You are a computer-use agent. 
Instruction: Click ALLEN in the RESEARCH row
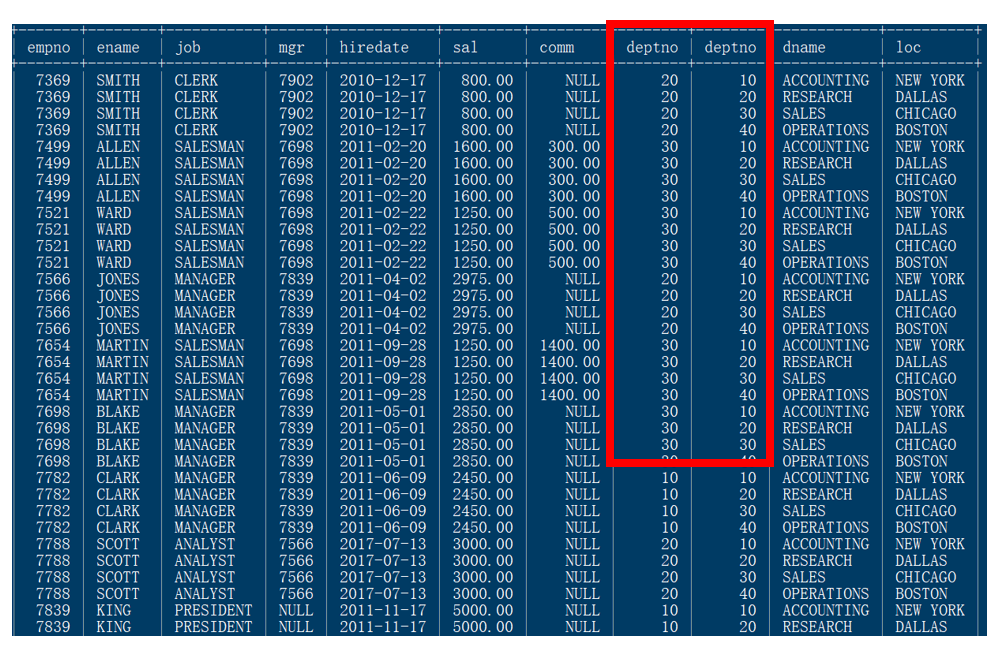[x=118, y=164]
